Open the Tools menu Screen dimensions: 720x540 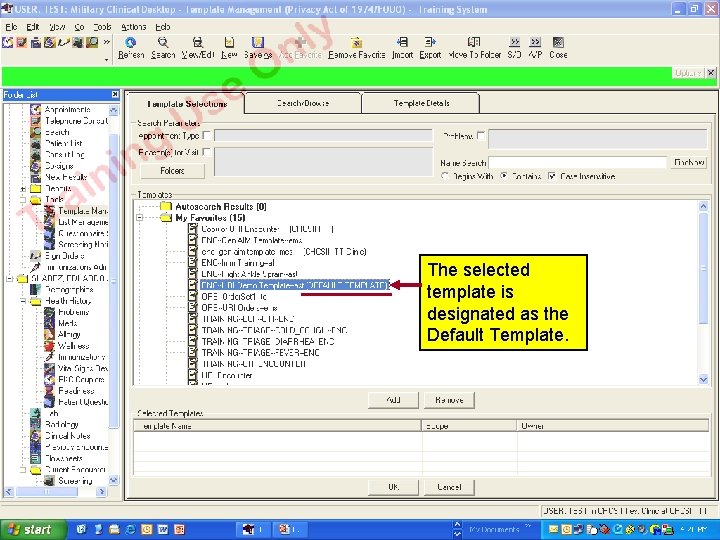click(102, 27)
